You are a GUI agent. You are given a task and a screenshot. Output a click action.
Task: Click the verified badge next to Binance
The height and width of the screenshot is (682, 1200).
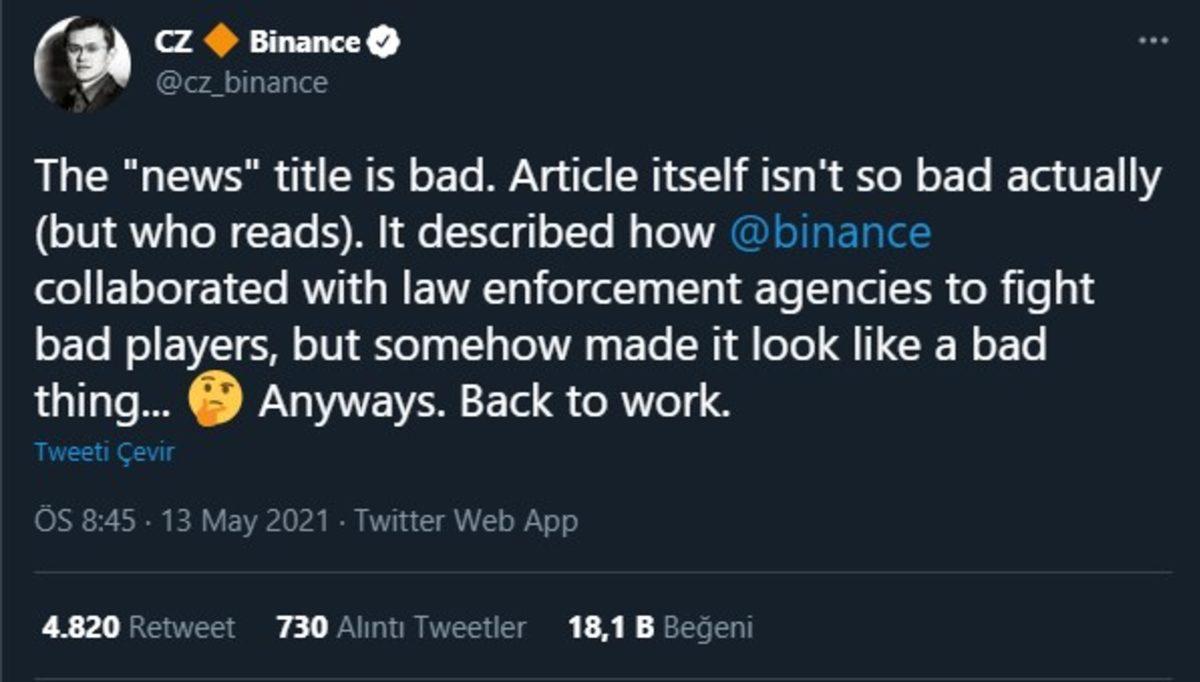(384, 41)
